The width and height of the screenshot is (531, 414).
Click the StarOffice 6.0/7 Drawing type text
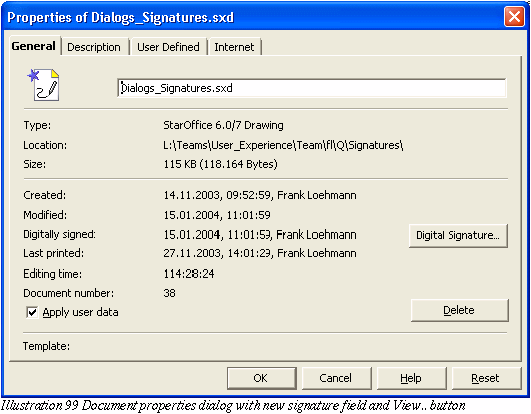tap(223, 125)
